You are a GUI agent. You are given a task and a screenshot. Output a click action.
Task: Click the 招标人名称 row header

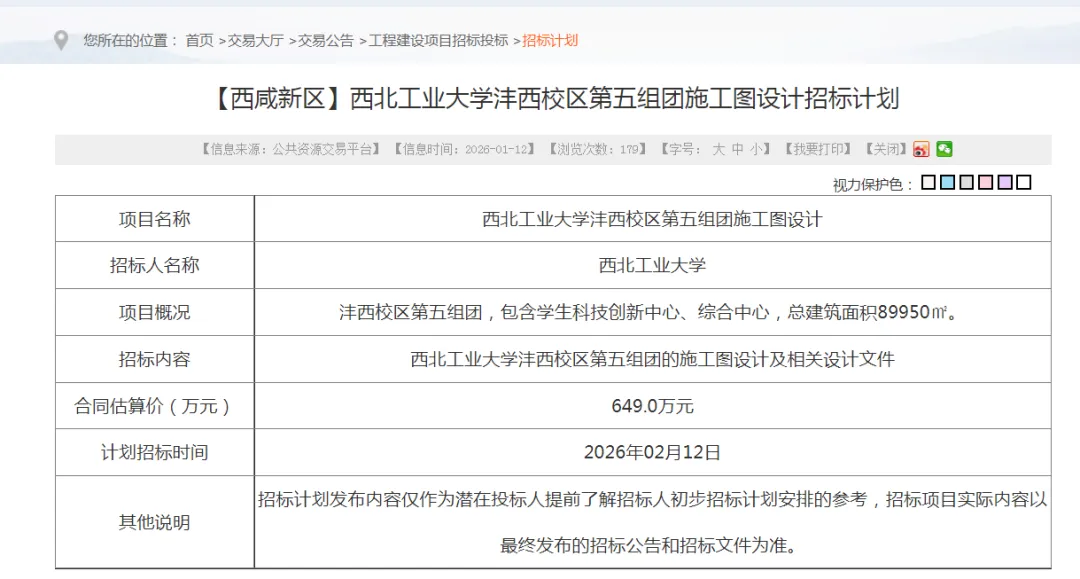click(154, 265)
